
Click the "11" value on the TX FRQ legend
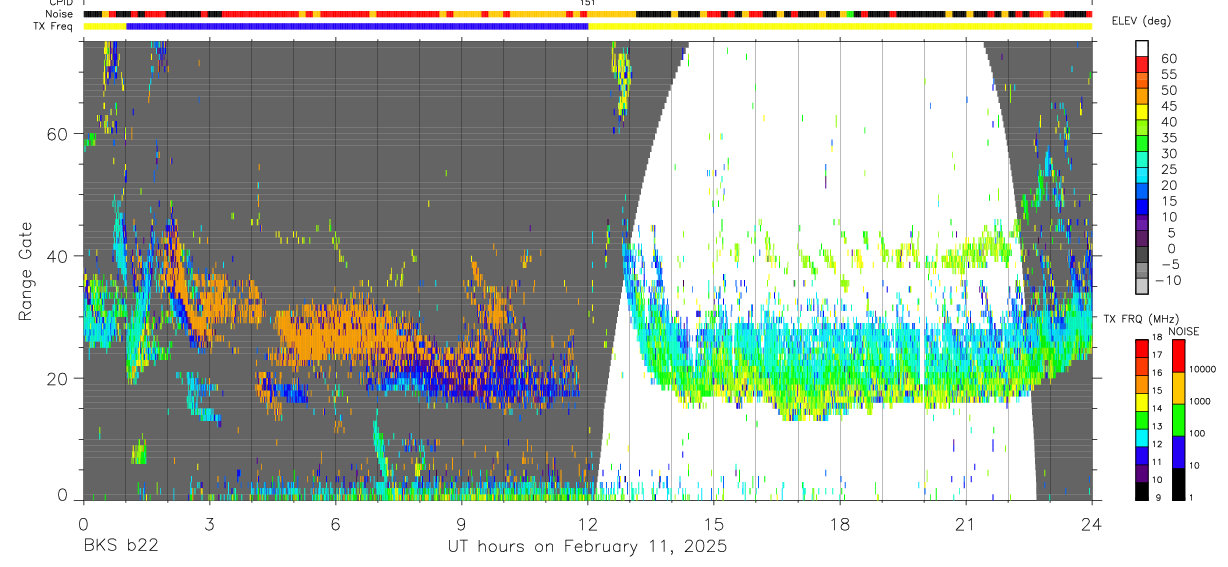(1157, 462)
